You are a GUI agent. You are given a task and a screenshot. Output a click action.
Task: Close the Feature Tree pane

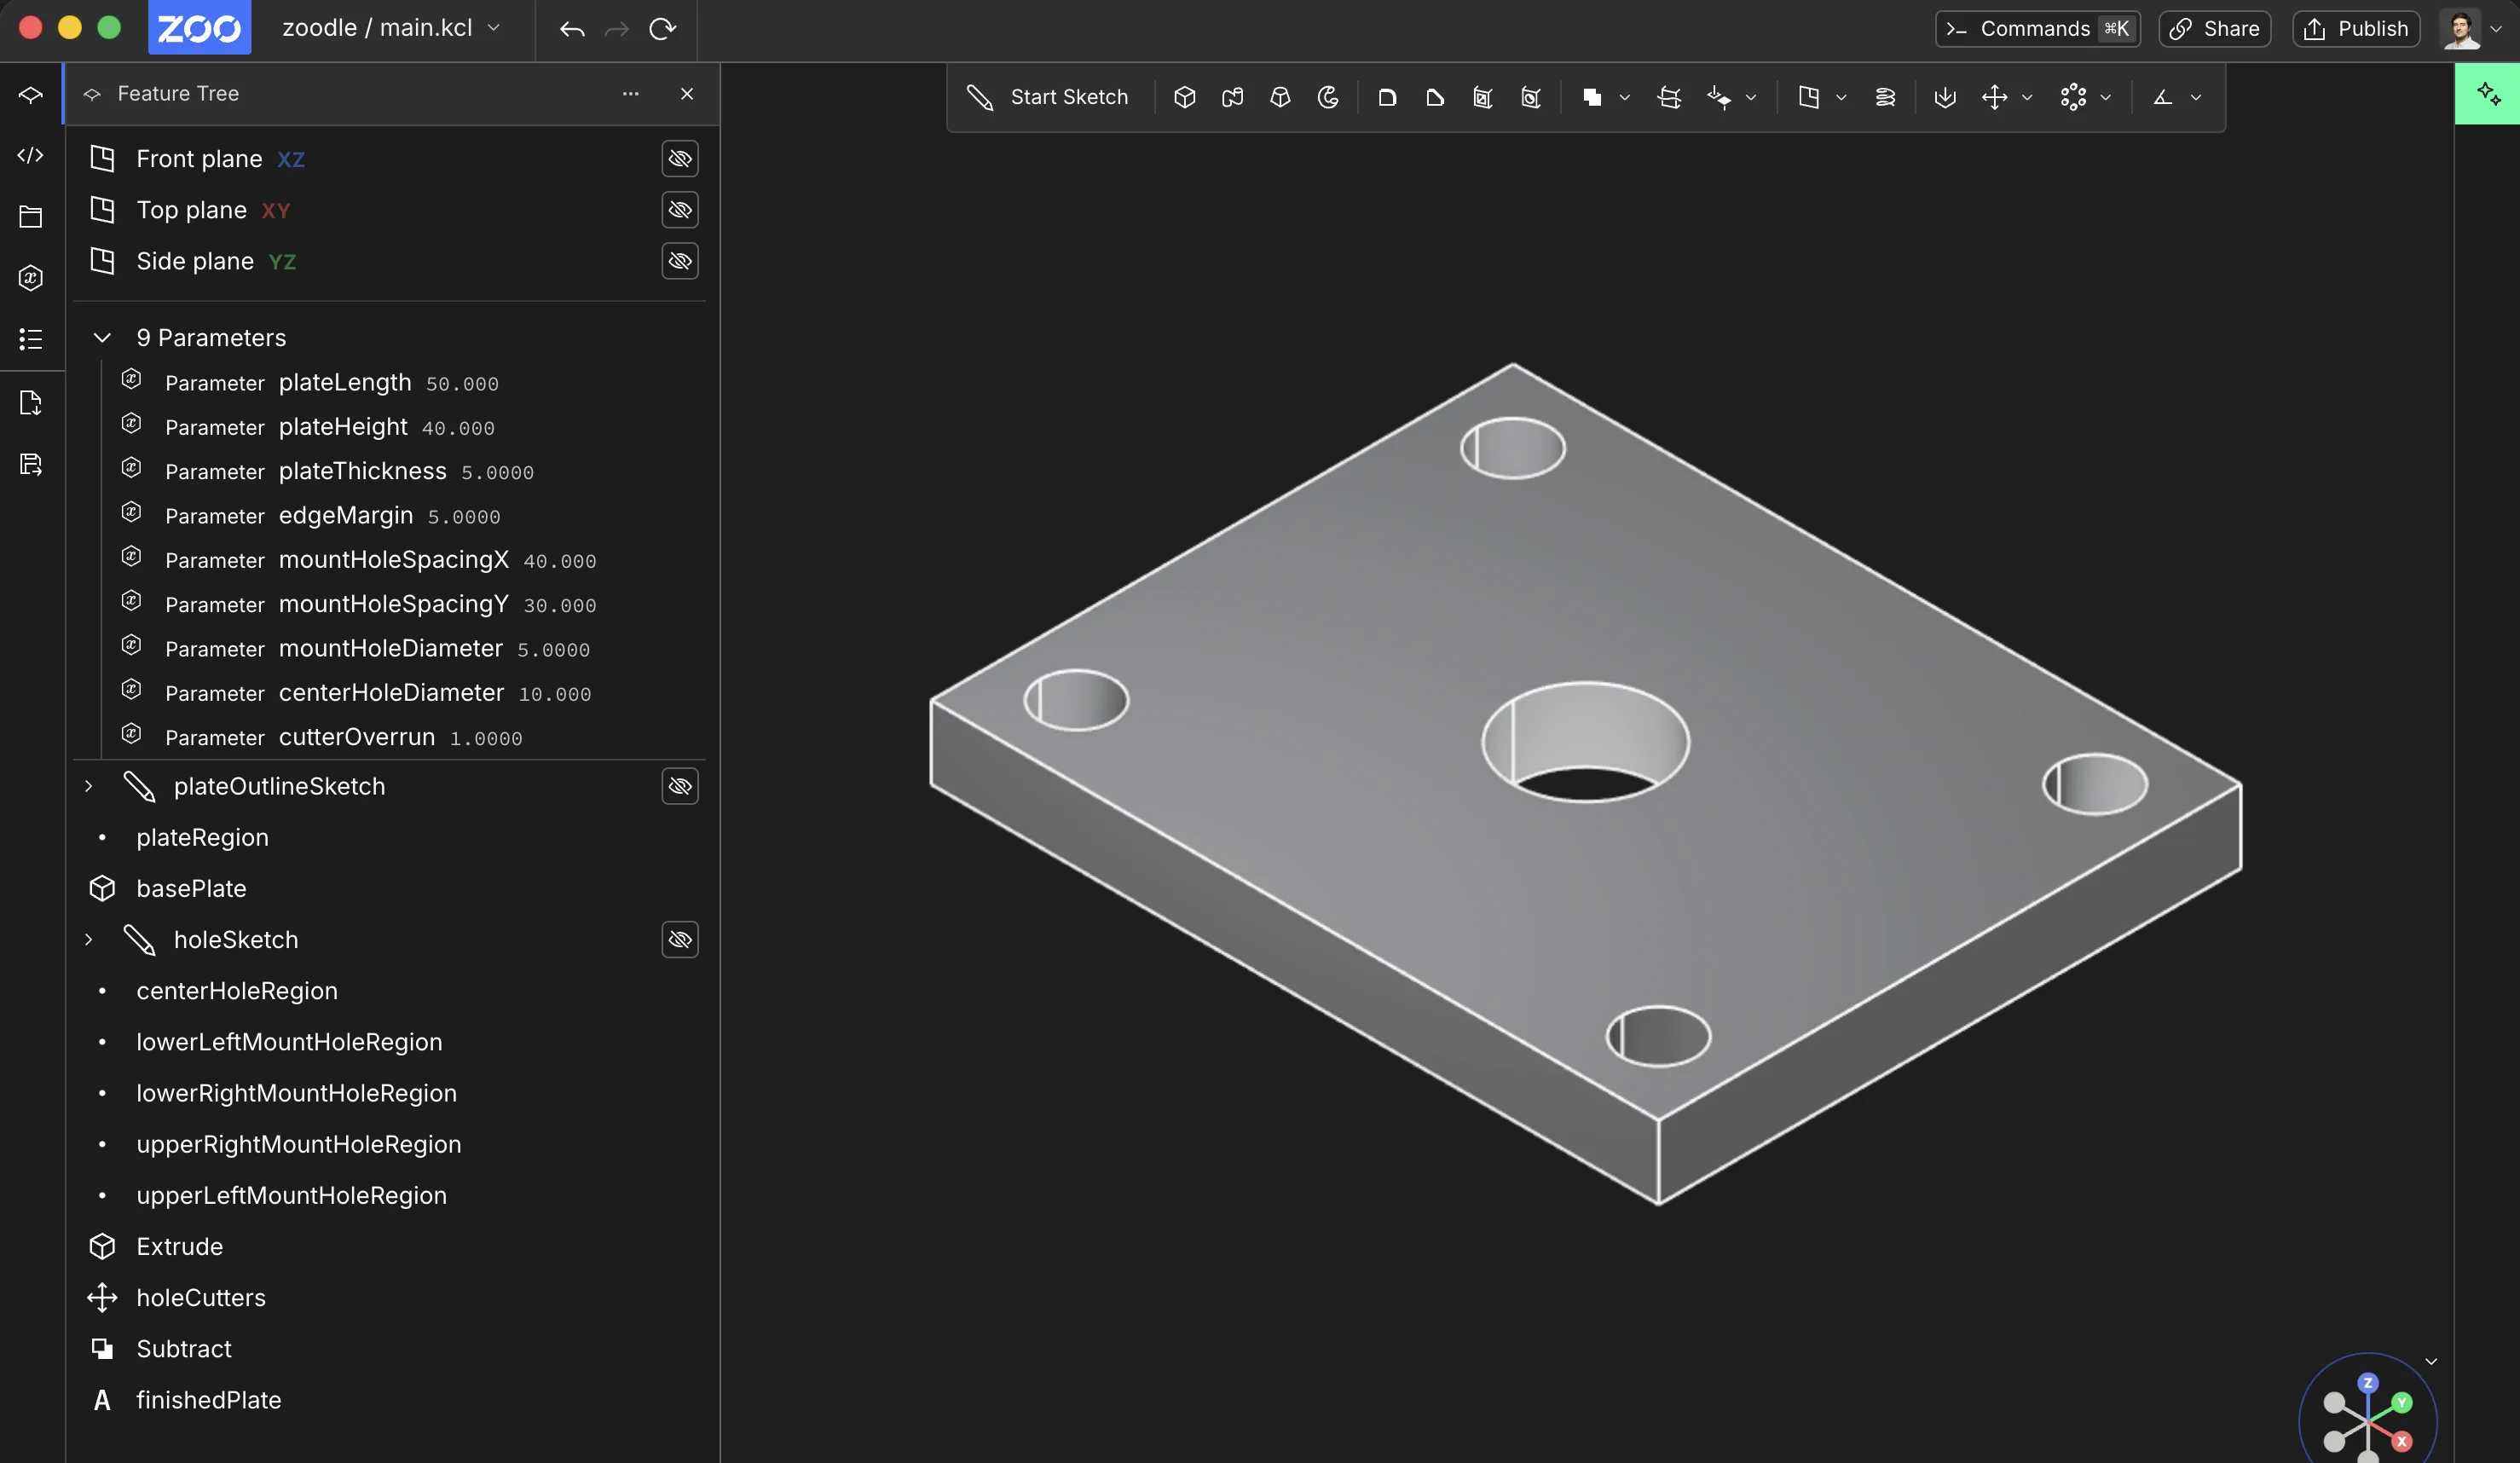click(x=687, y=94)
